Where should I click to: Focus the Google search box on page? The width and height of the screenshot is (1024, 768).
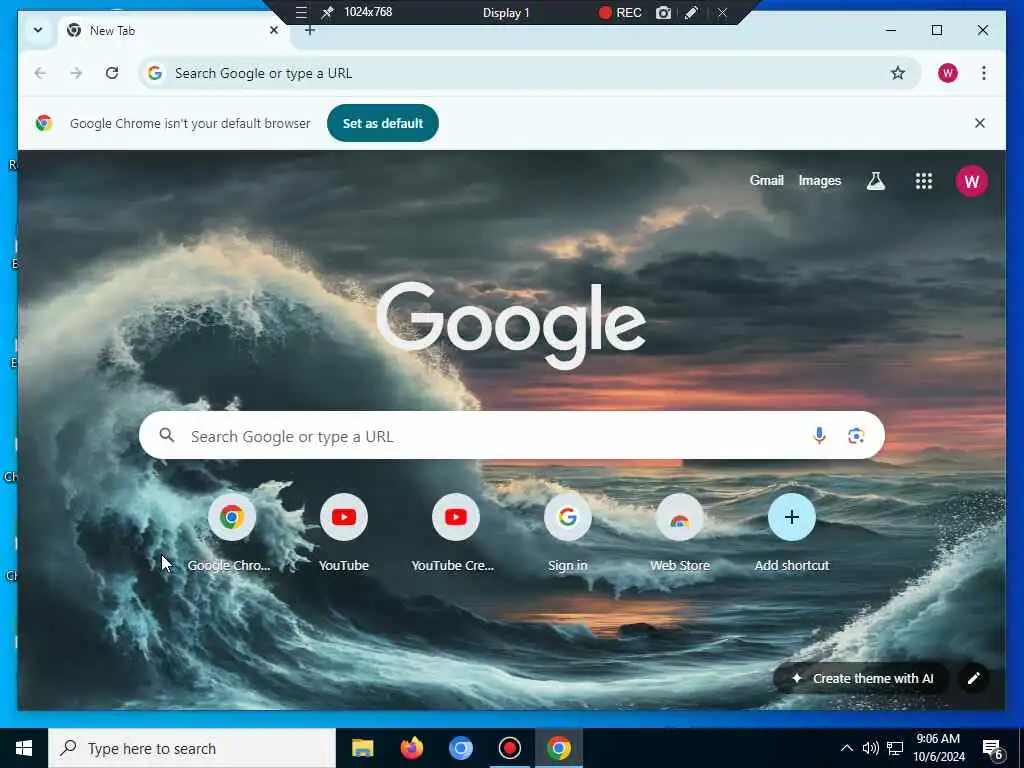511,435
